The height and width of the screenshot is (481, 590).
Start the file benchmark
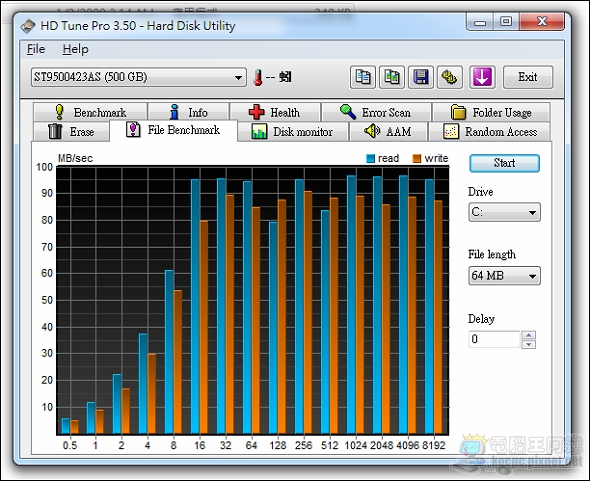click(504, 163)
